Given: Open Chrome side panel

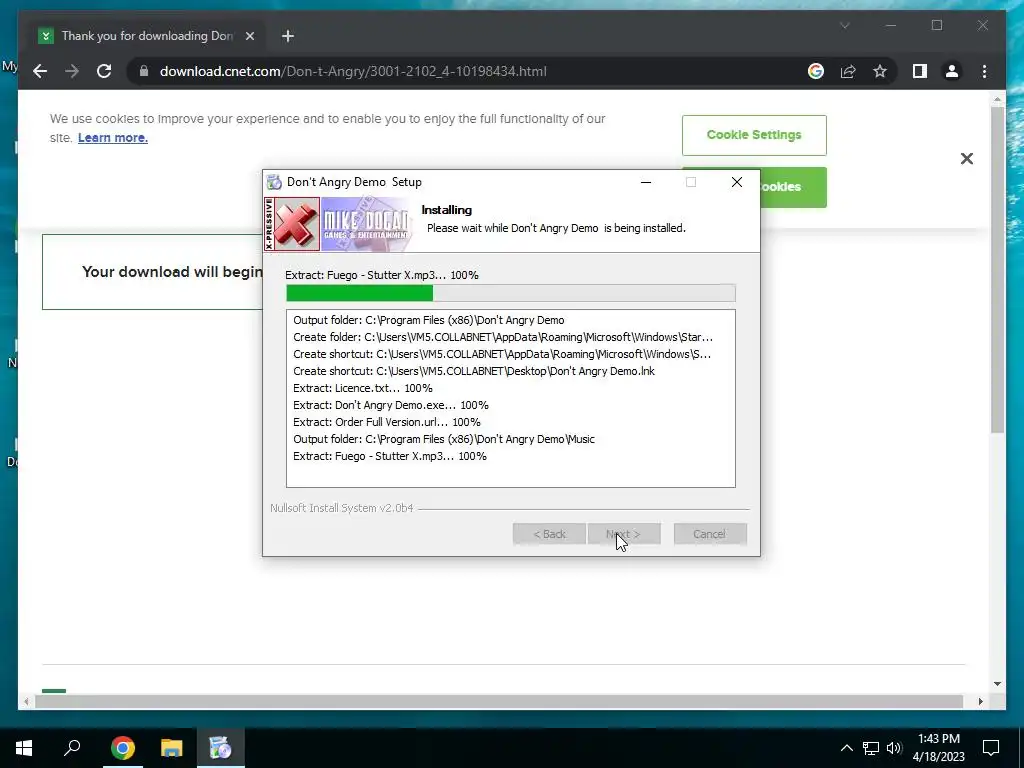Looking at the screenshot, I should click(x=920, y=71).
